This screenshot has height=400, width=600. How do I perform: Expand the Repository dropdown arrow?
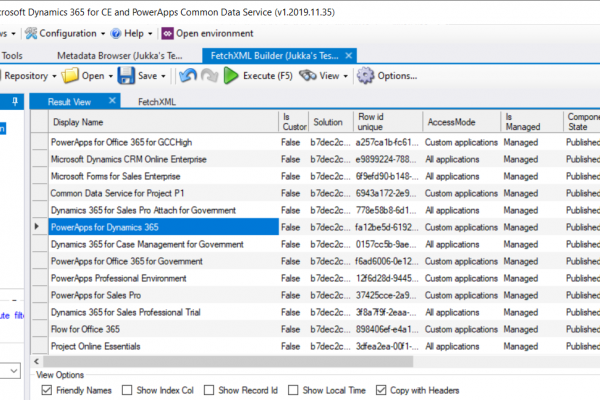click(54, 76)
